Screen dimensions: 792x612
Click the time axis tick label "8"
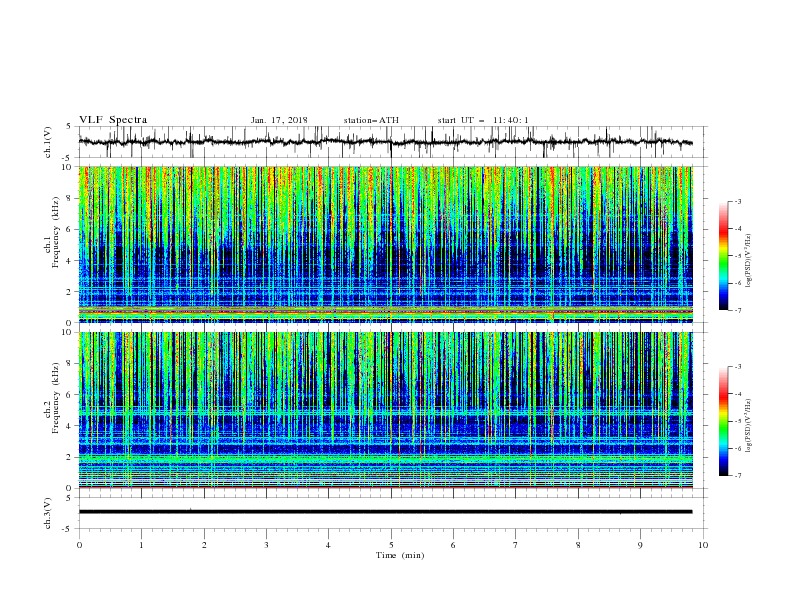point(578,545)
